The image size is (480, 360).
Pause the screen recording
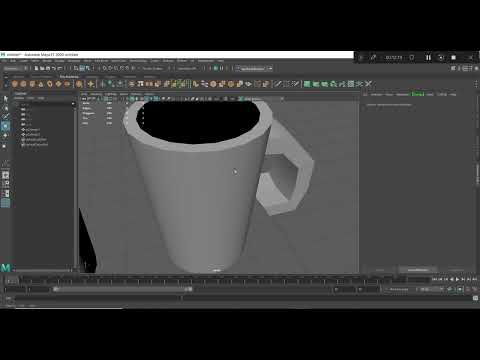point(428,57)
